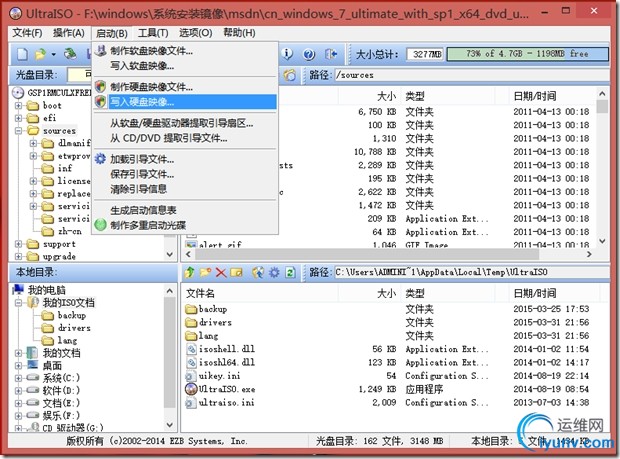
Task: Select 从 CD/DVD 提取引导文件 entry
Action: (x=185, y=138)
